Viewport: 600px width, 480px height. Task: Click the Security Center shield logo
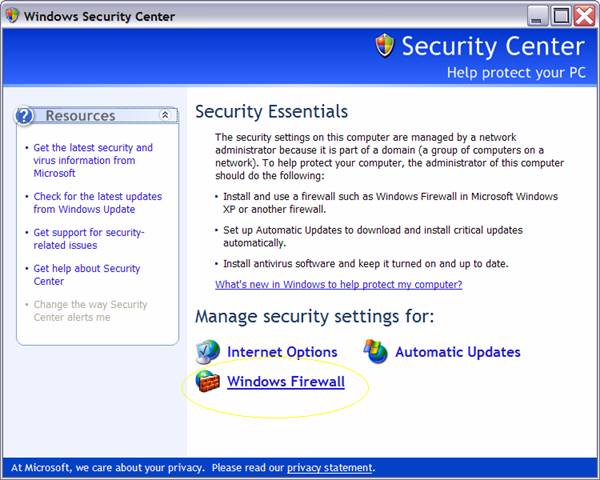pos(385,45)
